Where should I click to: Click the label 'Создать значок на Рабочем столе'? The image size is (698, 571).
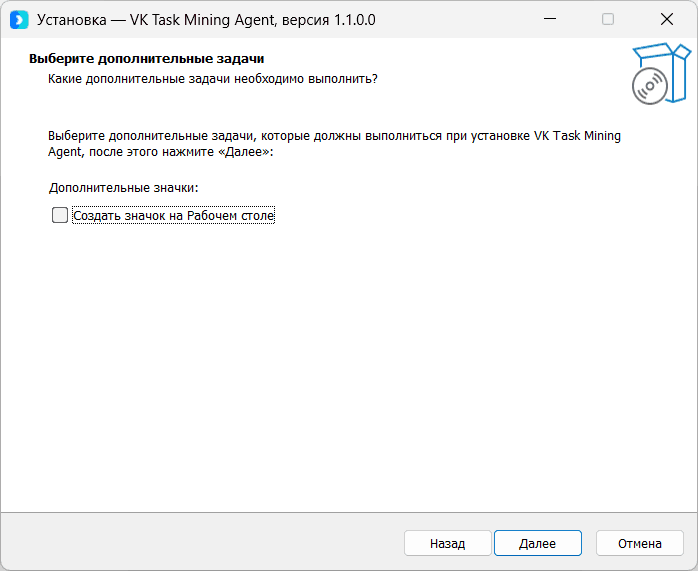click(x=174, y=216)
